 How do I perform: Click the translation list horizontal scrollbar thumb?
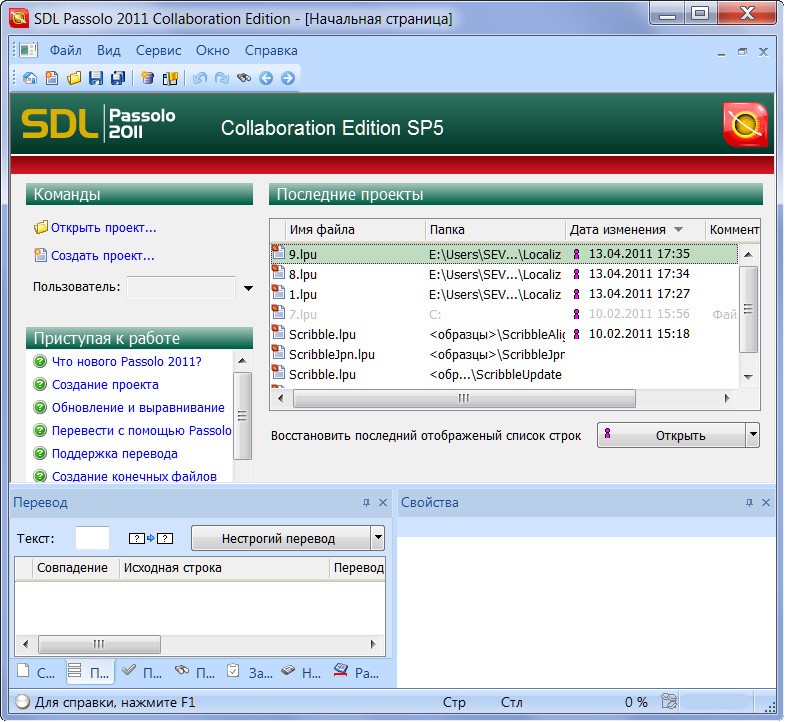pyautogui.click(x=99, y=644)
